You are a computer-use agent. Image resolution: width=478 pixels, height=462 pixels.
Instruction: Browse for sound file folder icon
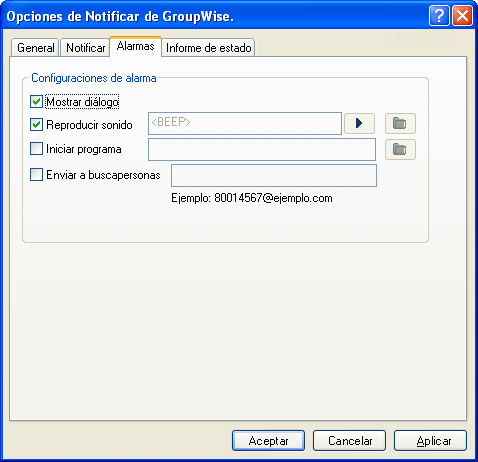[400, 123]
